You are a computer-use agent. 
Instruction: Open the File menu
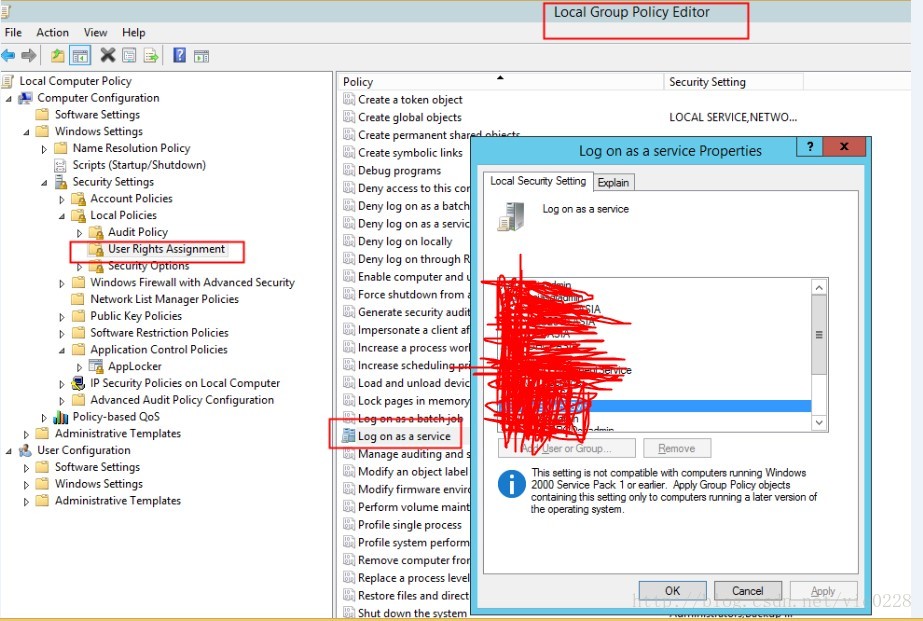(13, 32)
